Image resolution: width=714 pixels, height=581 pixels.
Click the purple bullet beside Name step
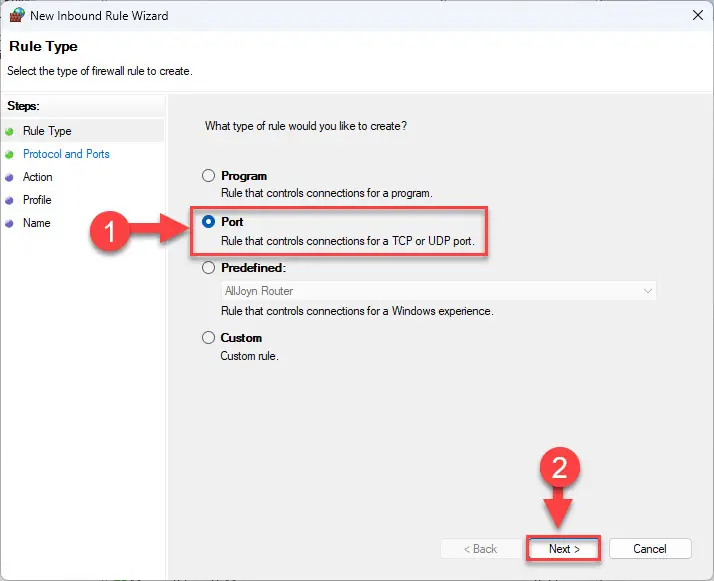click(x=9, y=224)
